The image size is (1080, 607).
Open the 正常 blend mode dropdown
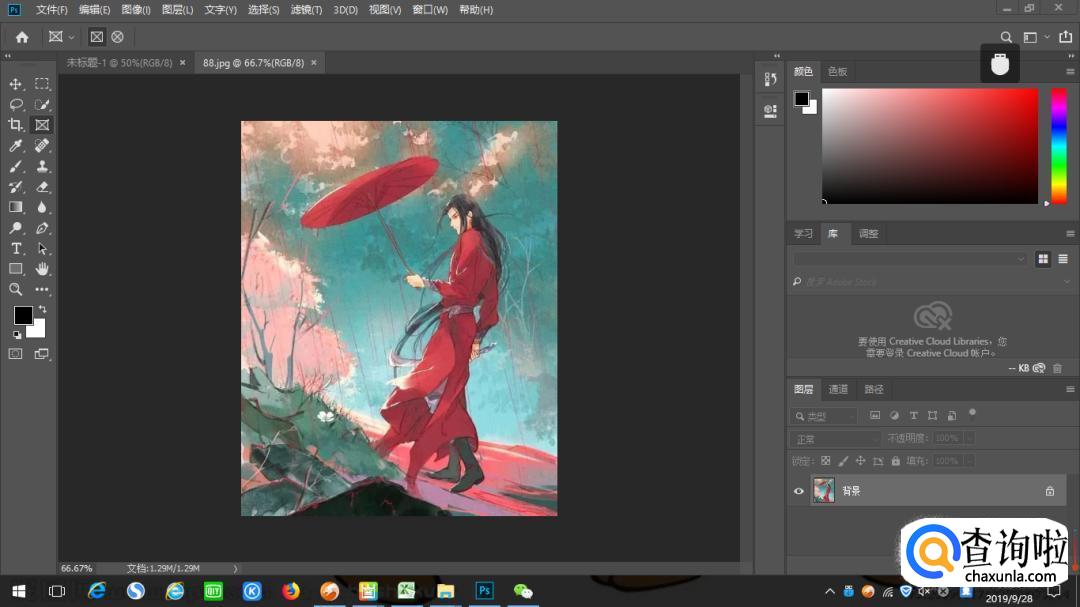coord(836,439)
